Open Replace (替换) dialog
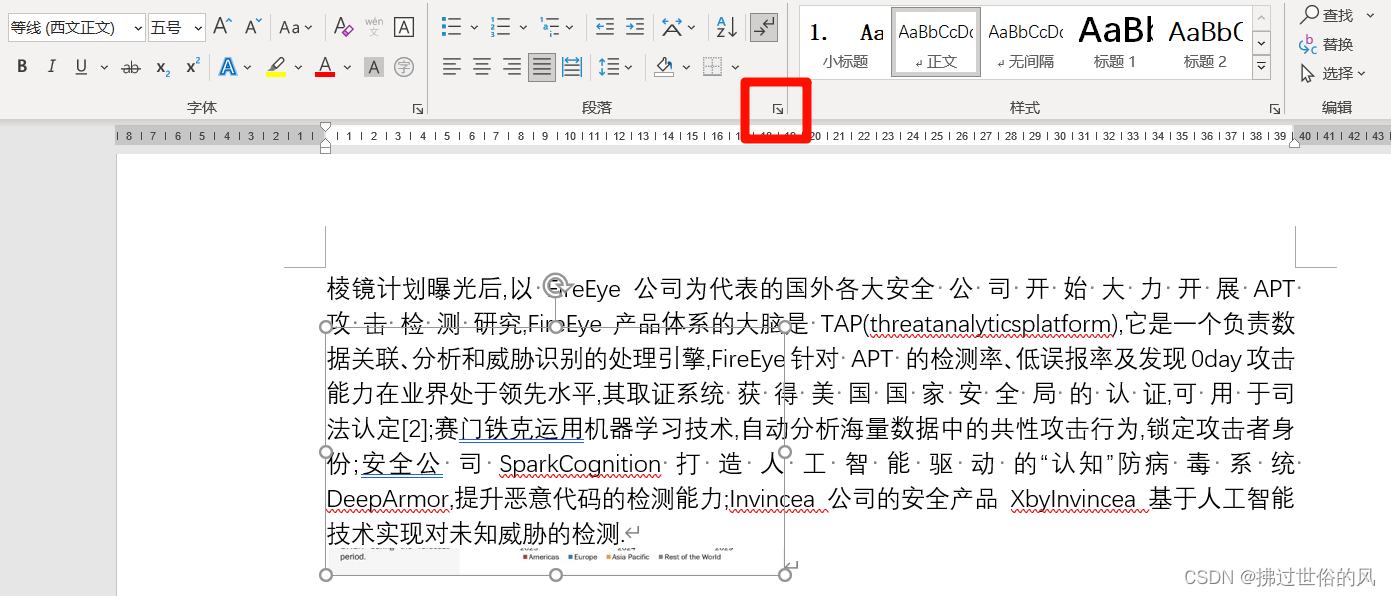1391x596 pixels. click(x=1326, y=44)
